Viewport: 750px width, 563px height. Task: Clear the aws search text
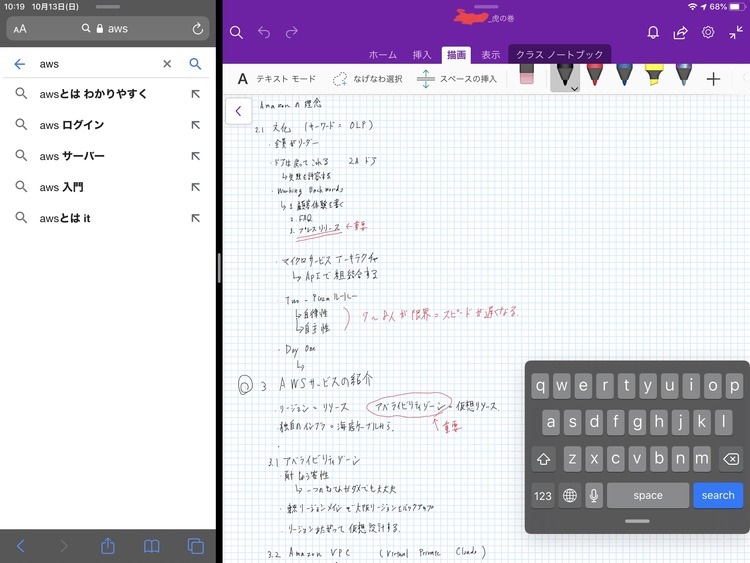coord(167,64)
